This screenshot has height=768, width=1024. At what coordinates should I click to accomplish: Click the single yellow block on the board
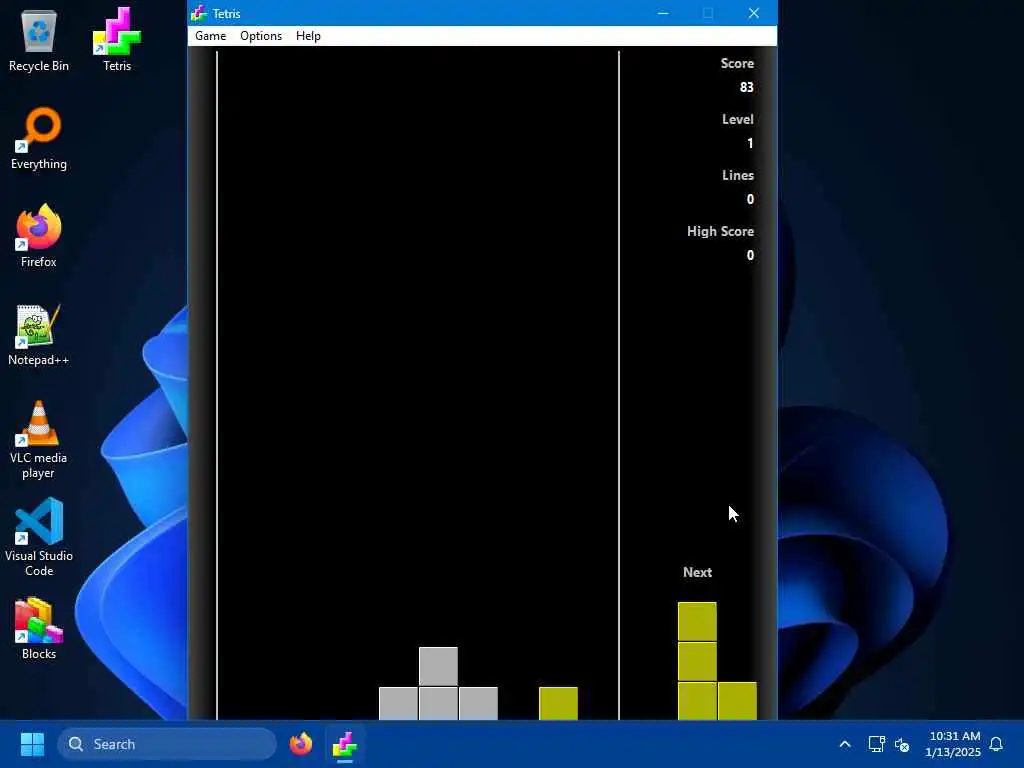tap(558, 703)
